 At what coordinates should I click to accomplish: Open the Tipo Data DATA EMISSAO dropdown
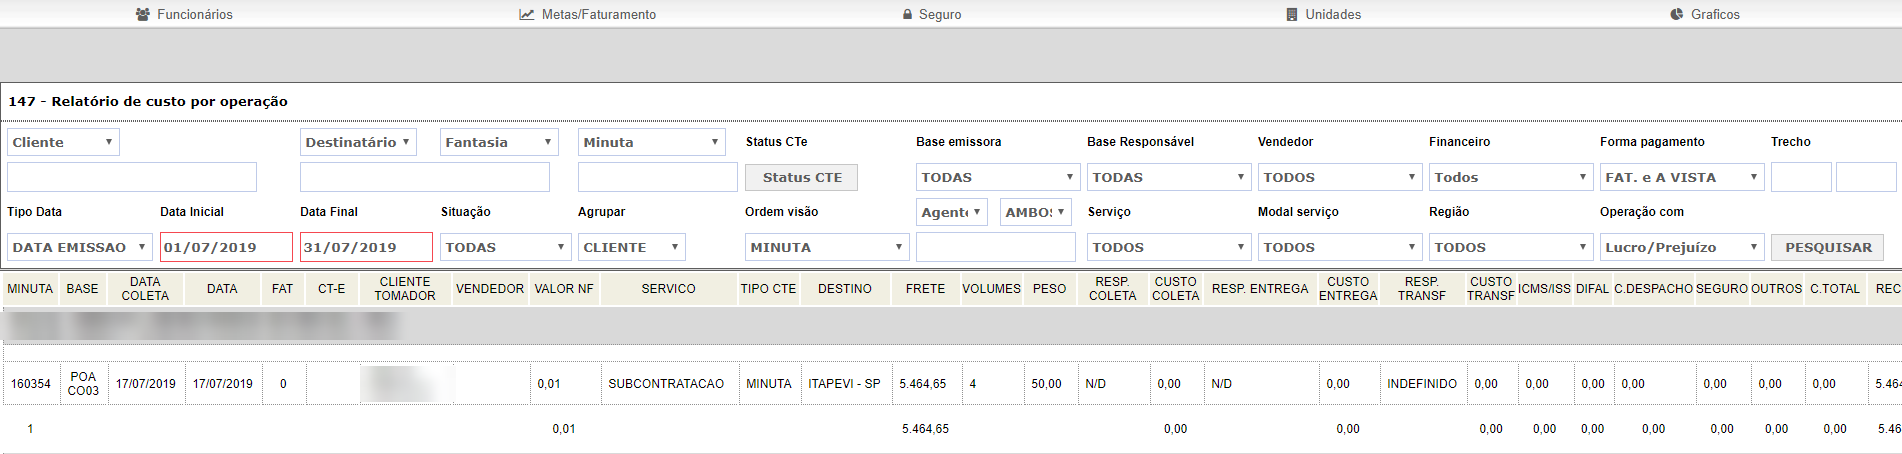[x=79, y=247]
